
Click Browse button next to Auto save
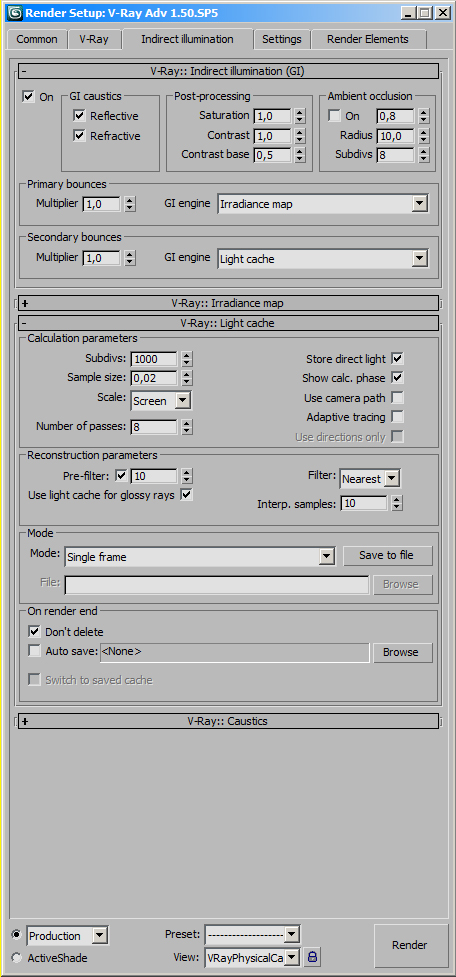pos(401,652)
